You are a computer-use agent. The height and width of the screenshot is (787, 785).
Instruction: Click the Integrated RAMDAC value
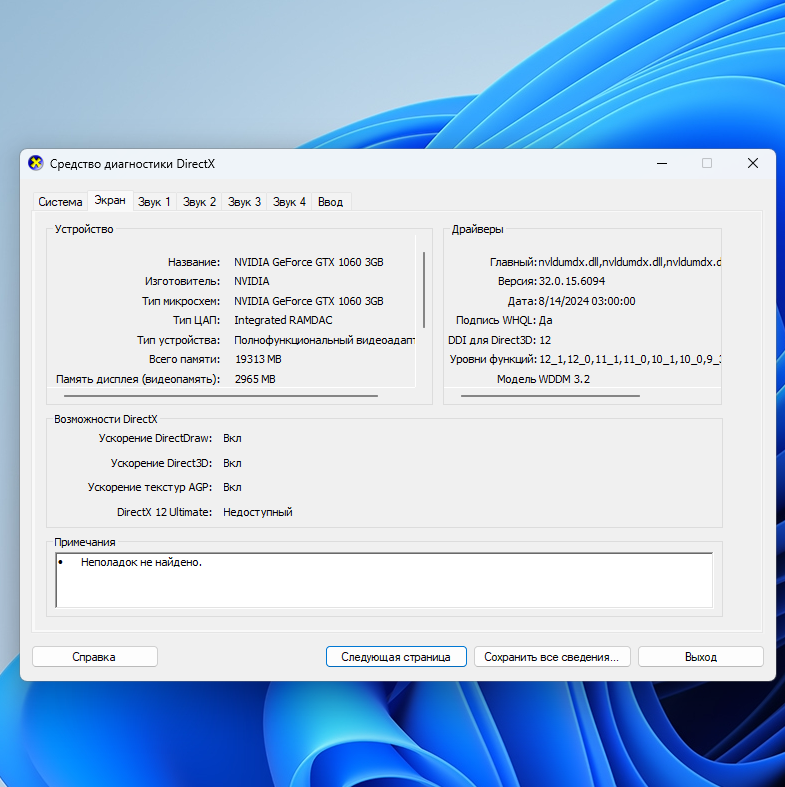pyautogui.click(x=283, y=320)
